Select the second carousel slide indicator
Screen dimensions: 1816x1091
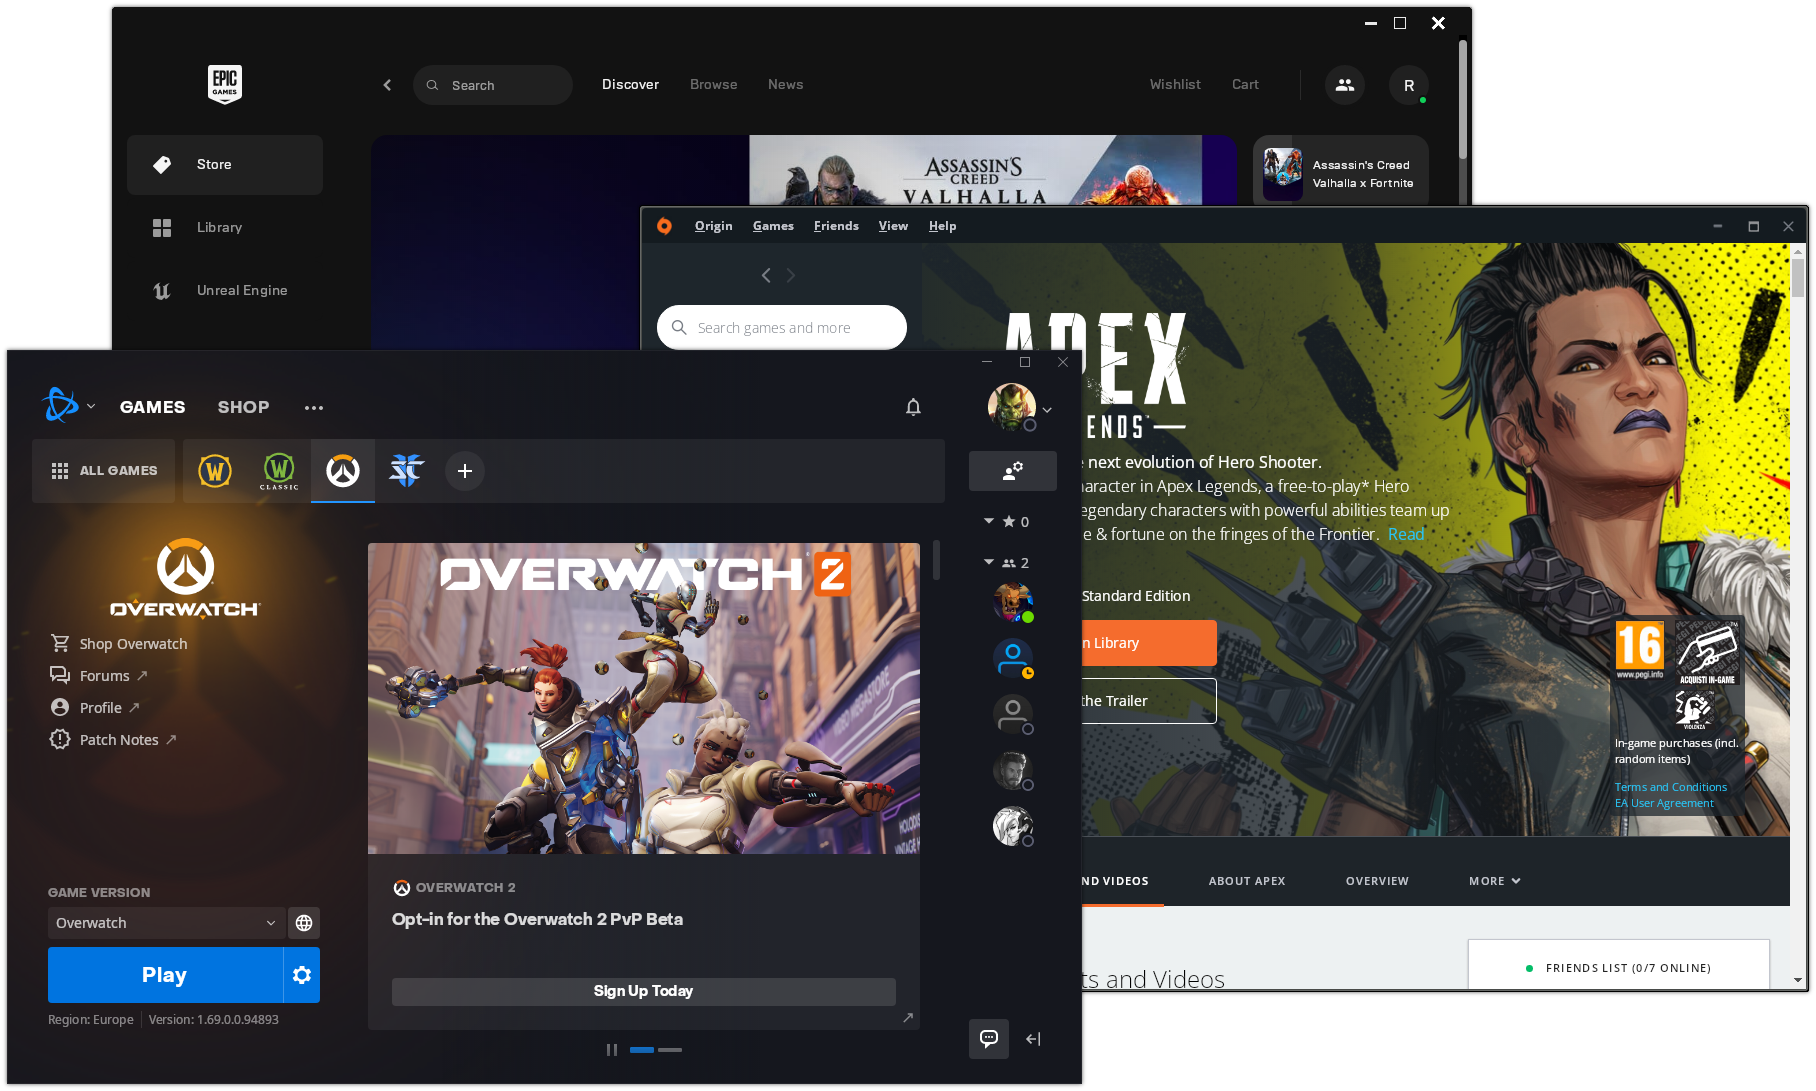[x=670, y=1050]
